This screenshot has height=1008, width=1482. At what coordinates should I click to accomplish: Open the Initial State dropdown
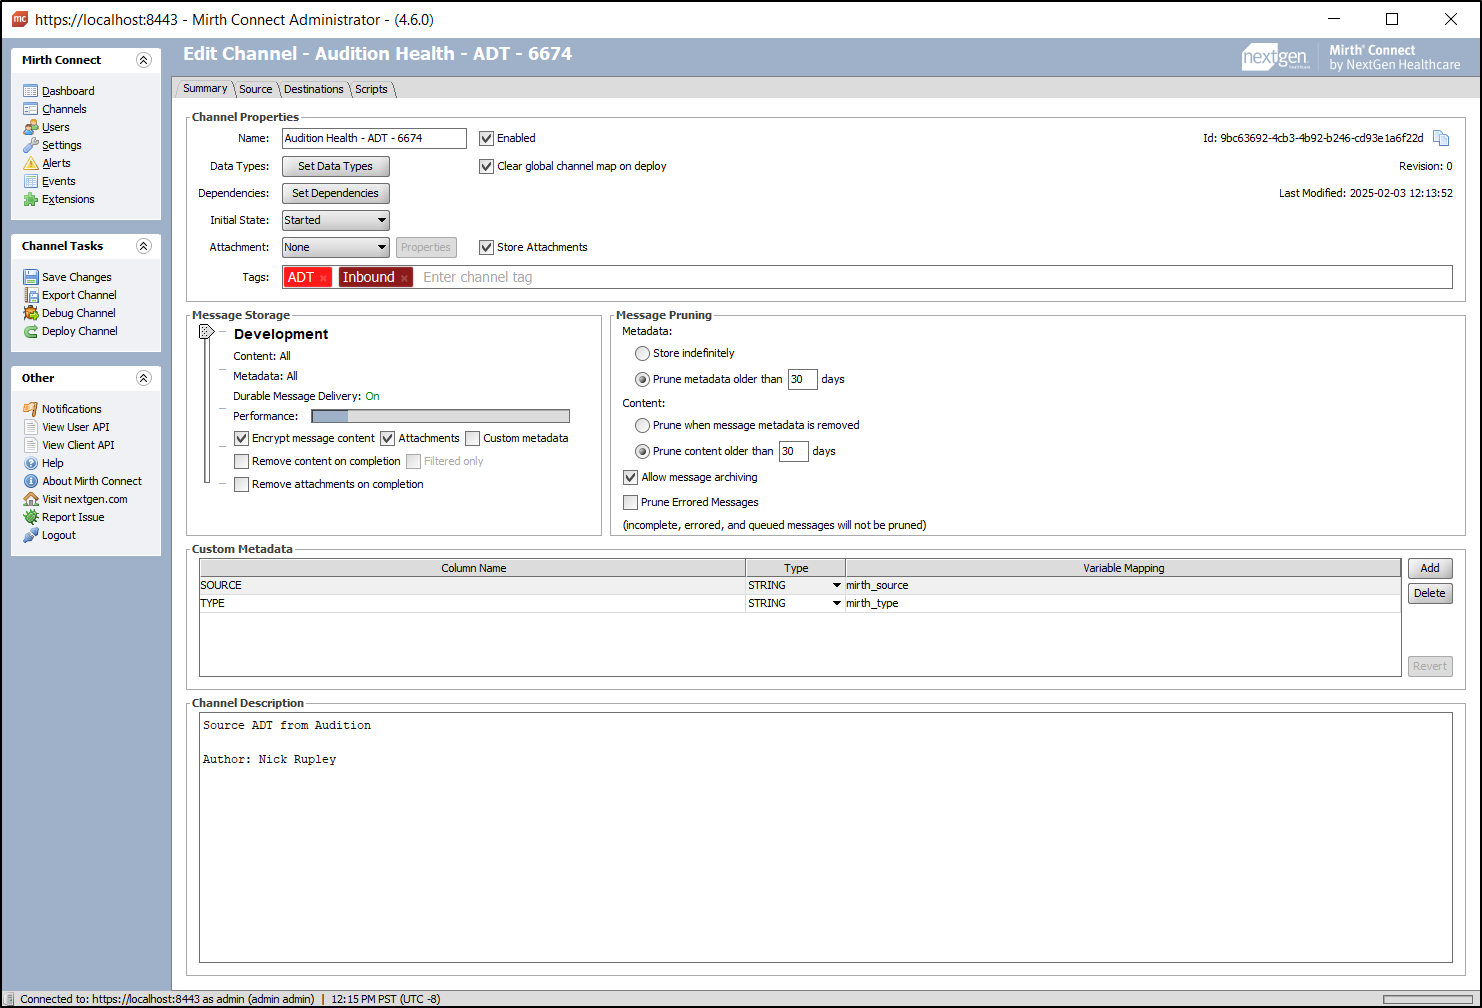click(x=336, y=220)
